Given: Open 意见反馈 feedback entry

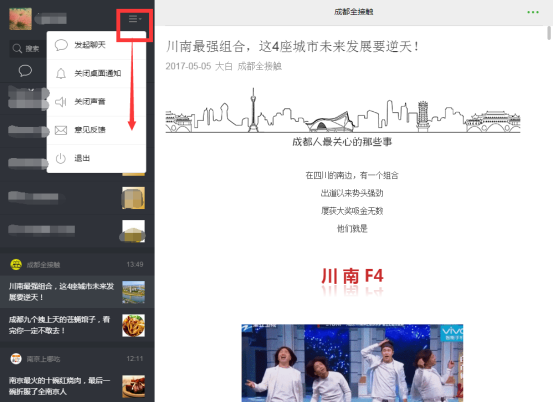Looking at the screenshot, I should [96, 130].
